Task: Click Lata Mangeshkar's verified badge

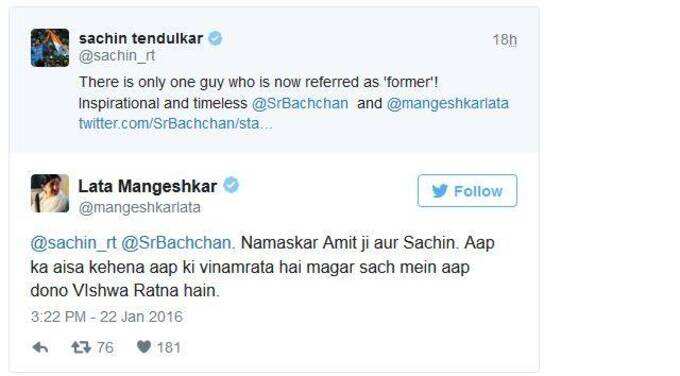Action: click(231, 185)
